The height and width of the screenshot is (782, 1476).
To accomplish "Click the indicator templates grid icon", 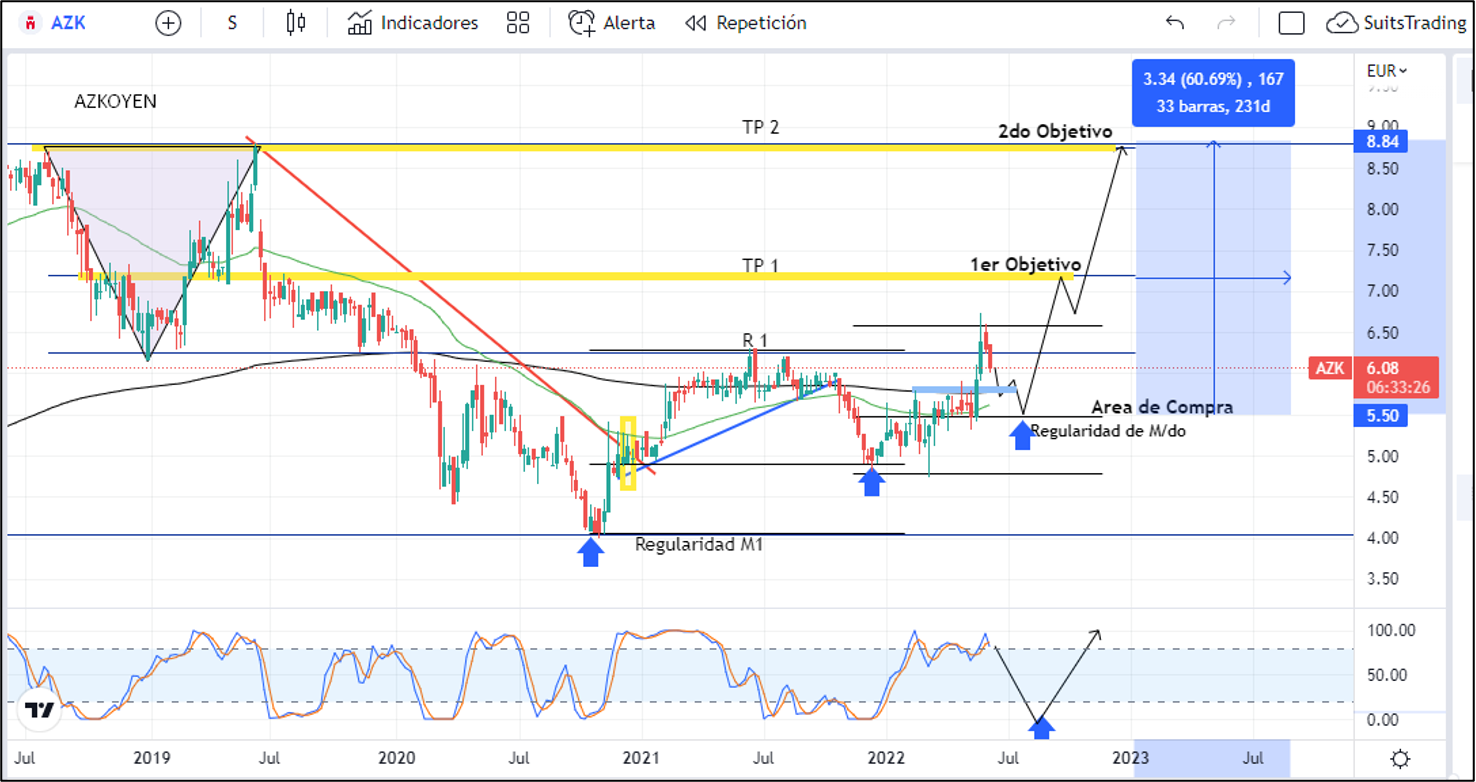I will (x=518, y=23).
